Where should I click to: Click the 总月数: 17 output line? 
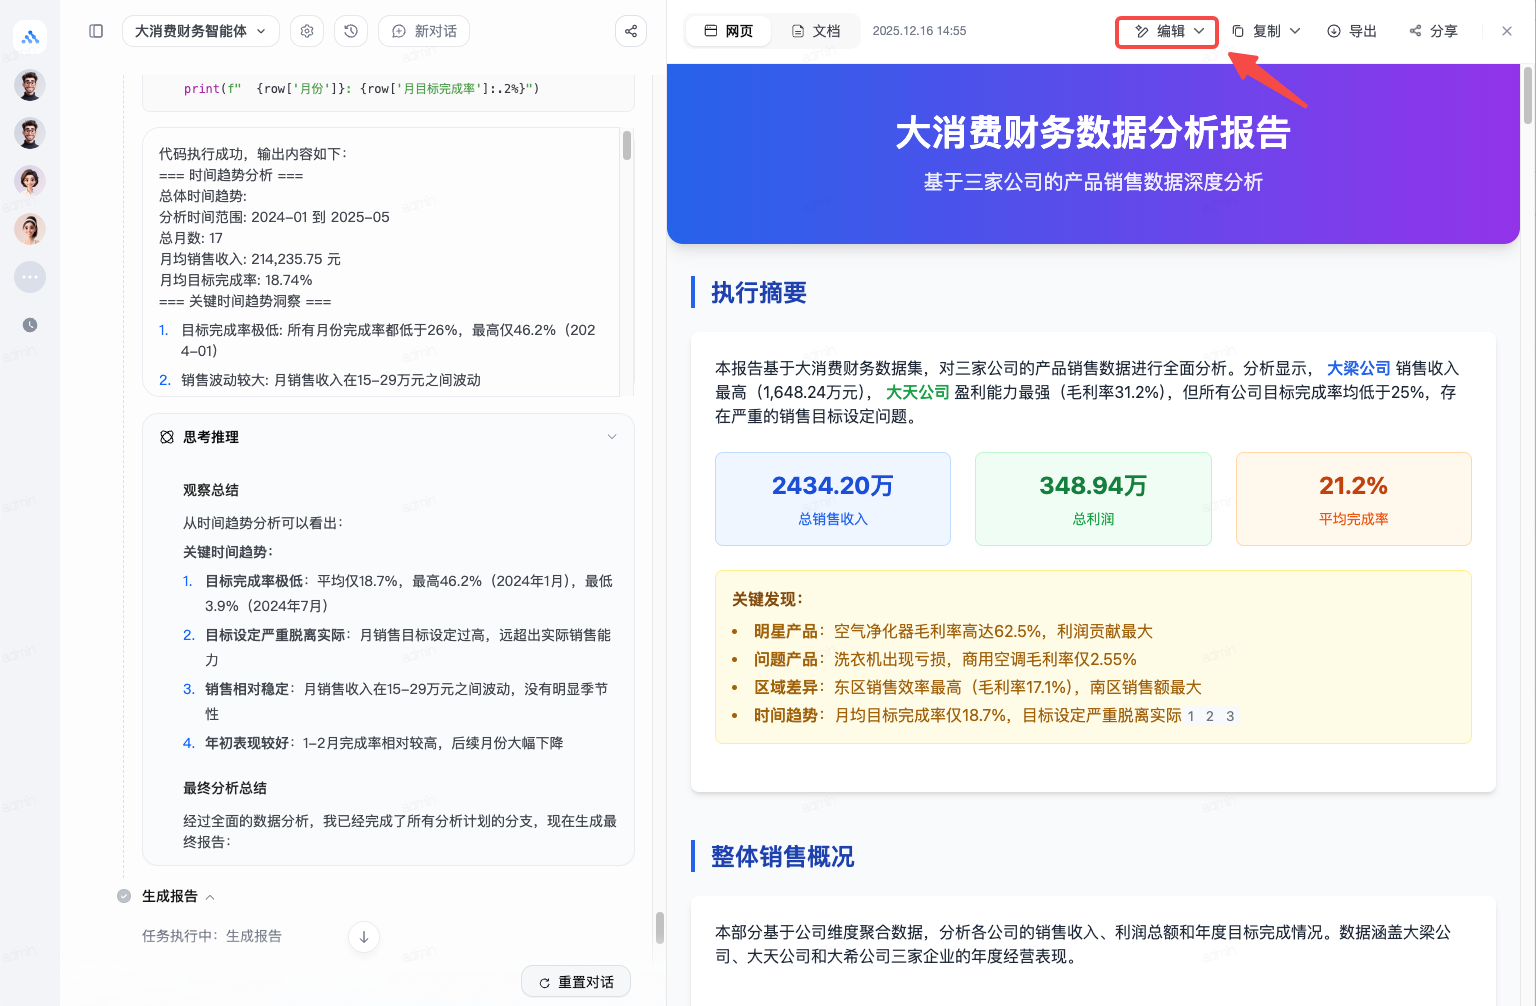191,238
